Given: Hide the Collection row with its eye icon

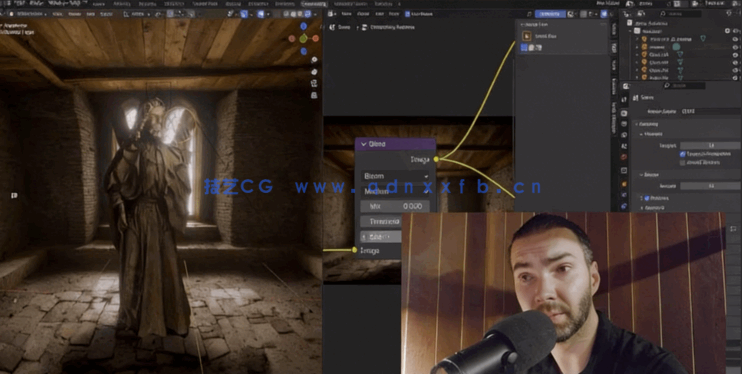Looking at the screenshot, I should click(735, 31).
